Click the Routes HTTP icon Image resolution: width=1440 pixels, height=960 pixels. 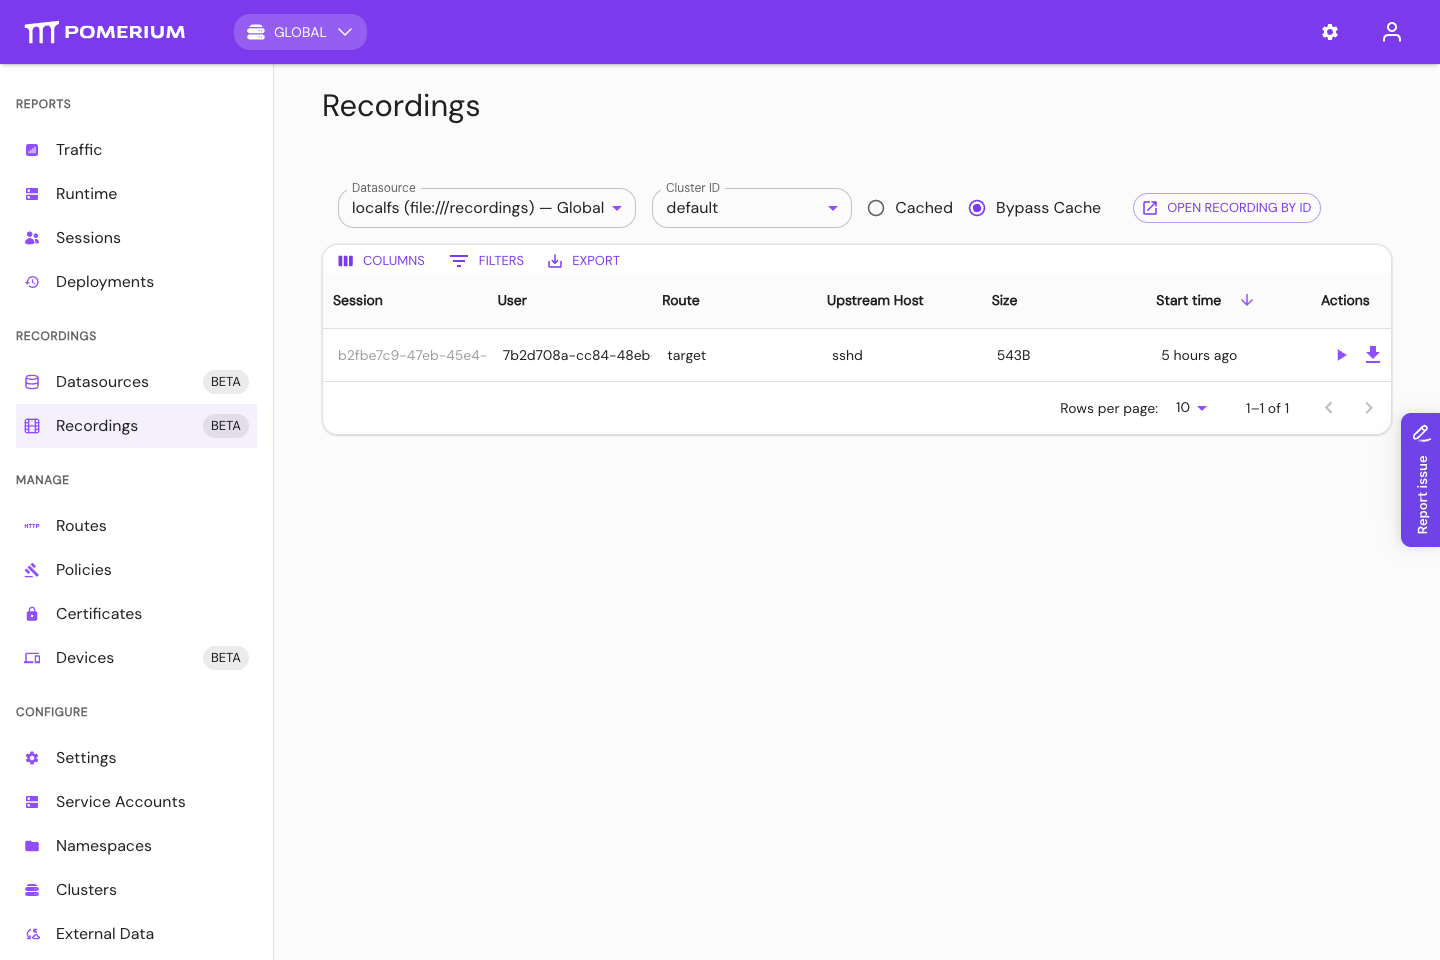32,526
